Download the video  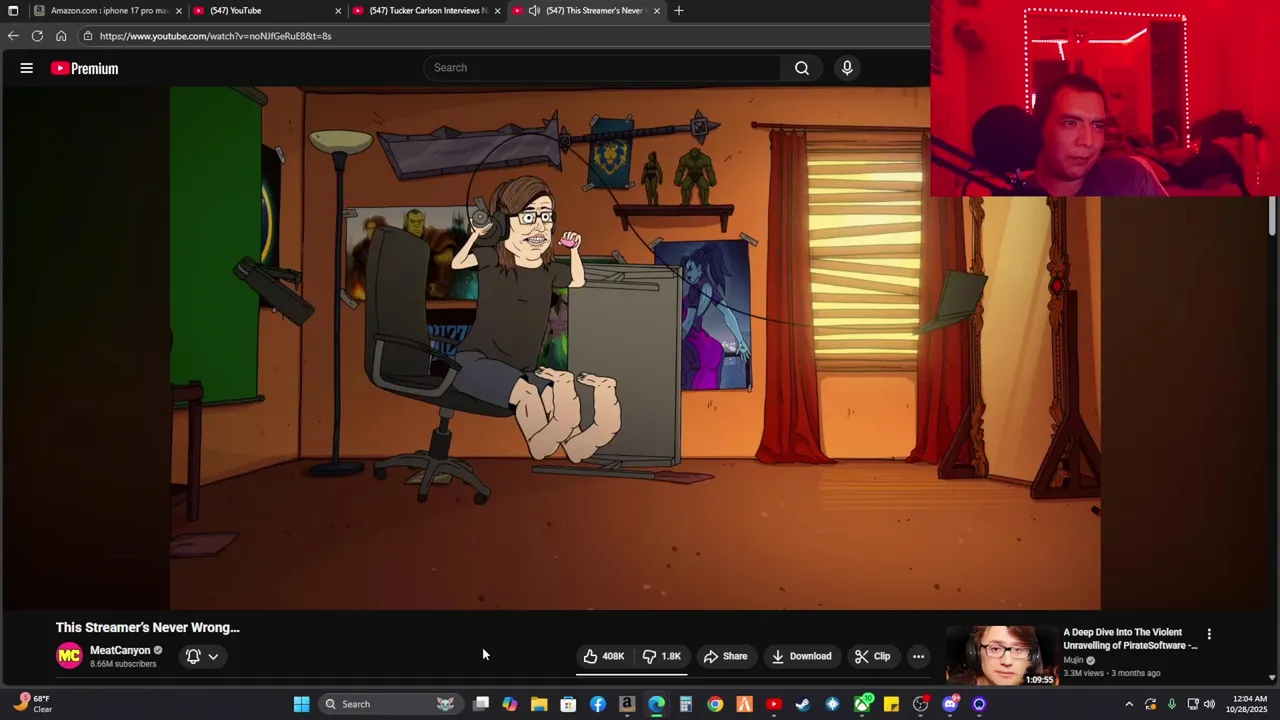(x=802, y=656)
